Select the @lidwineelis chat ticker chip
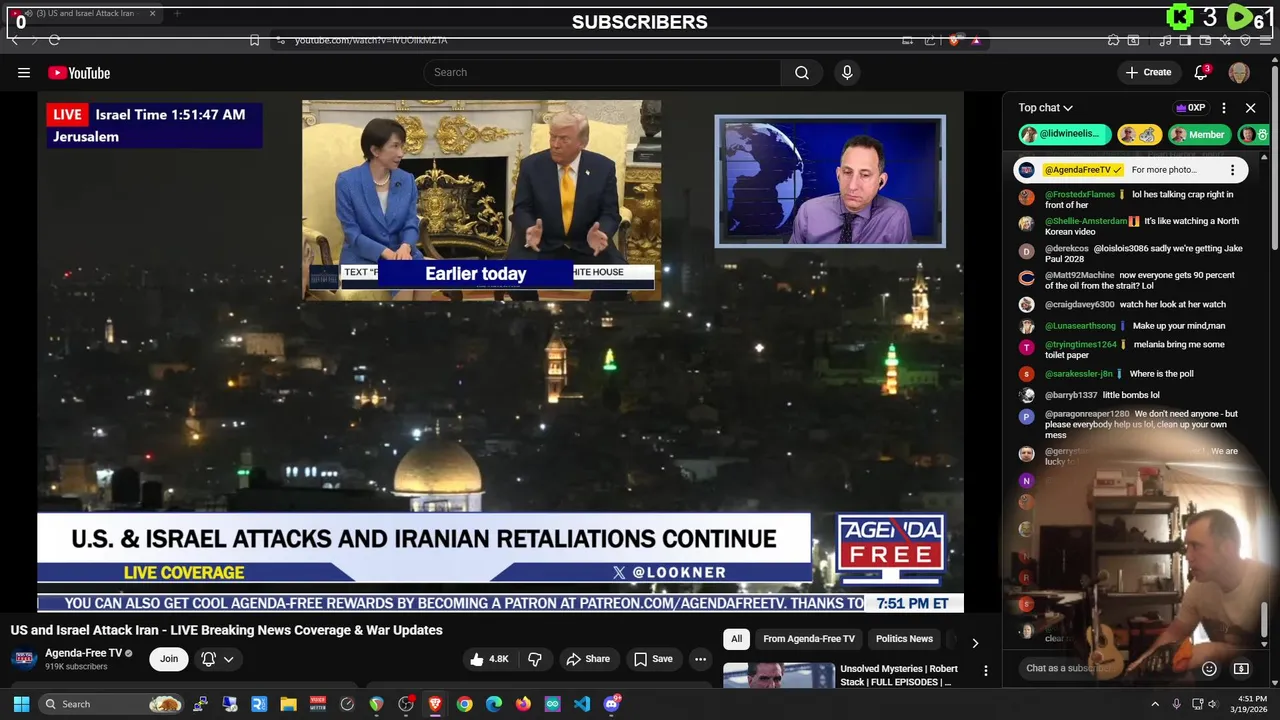This screenshot has width=1280, height=720. pos(1065,134)
